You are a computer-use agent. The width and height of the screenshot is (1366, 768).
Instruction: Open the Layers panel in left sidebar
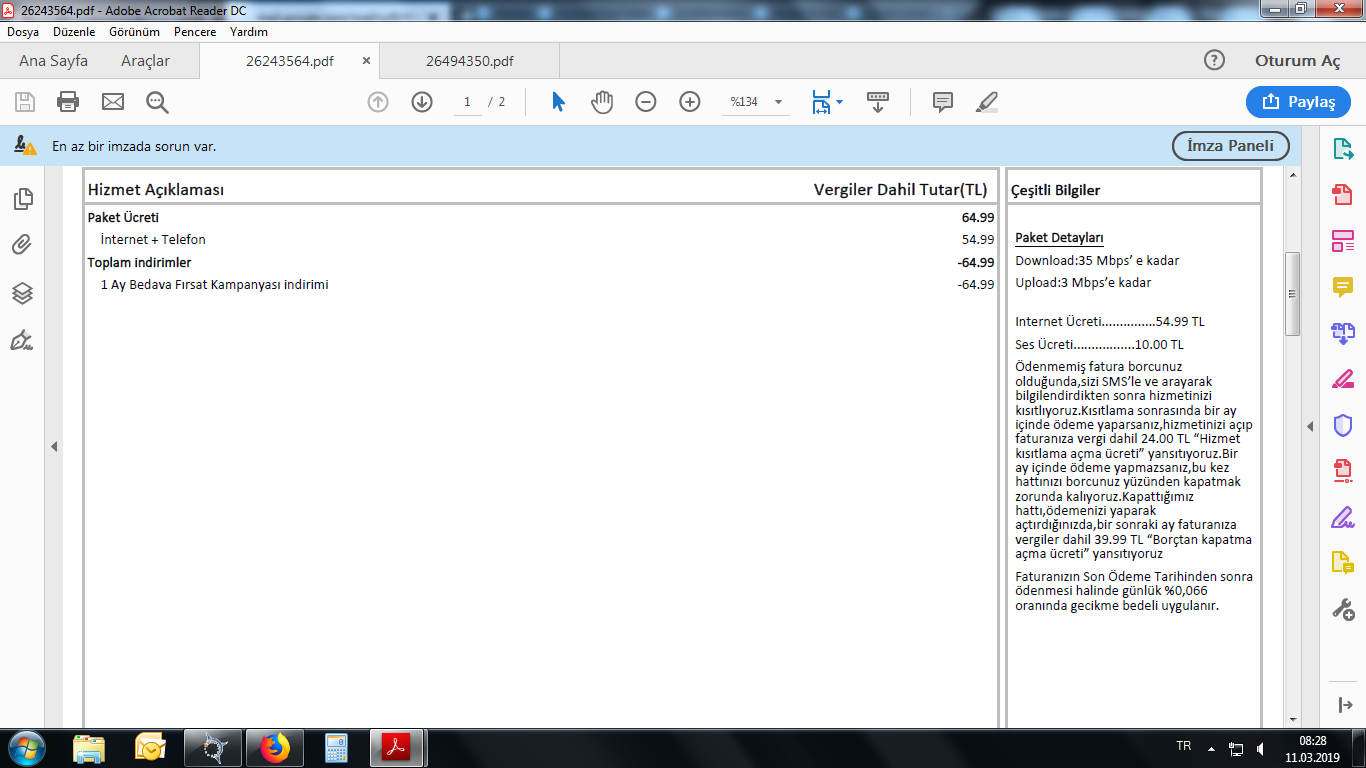[22, 293]
